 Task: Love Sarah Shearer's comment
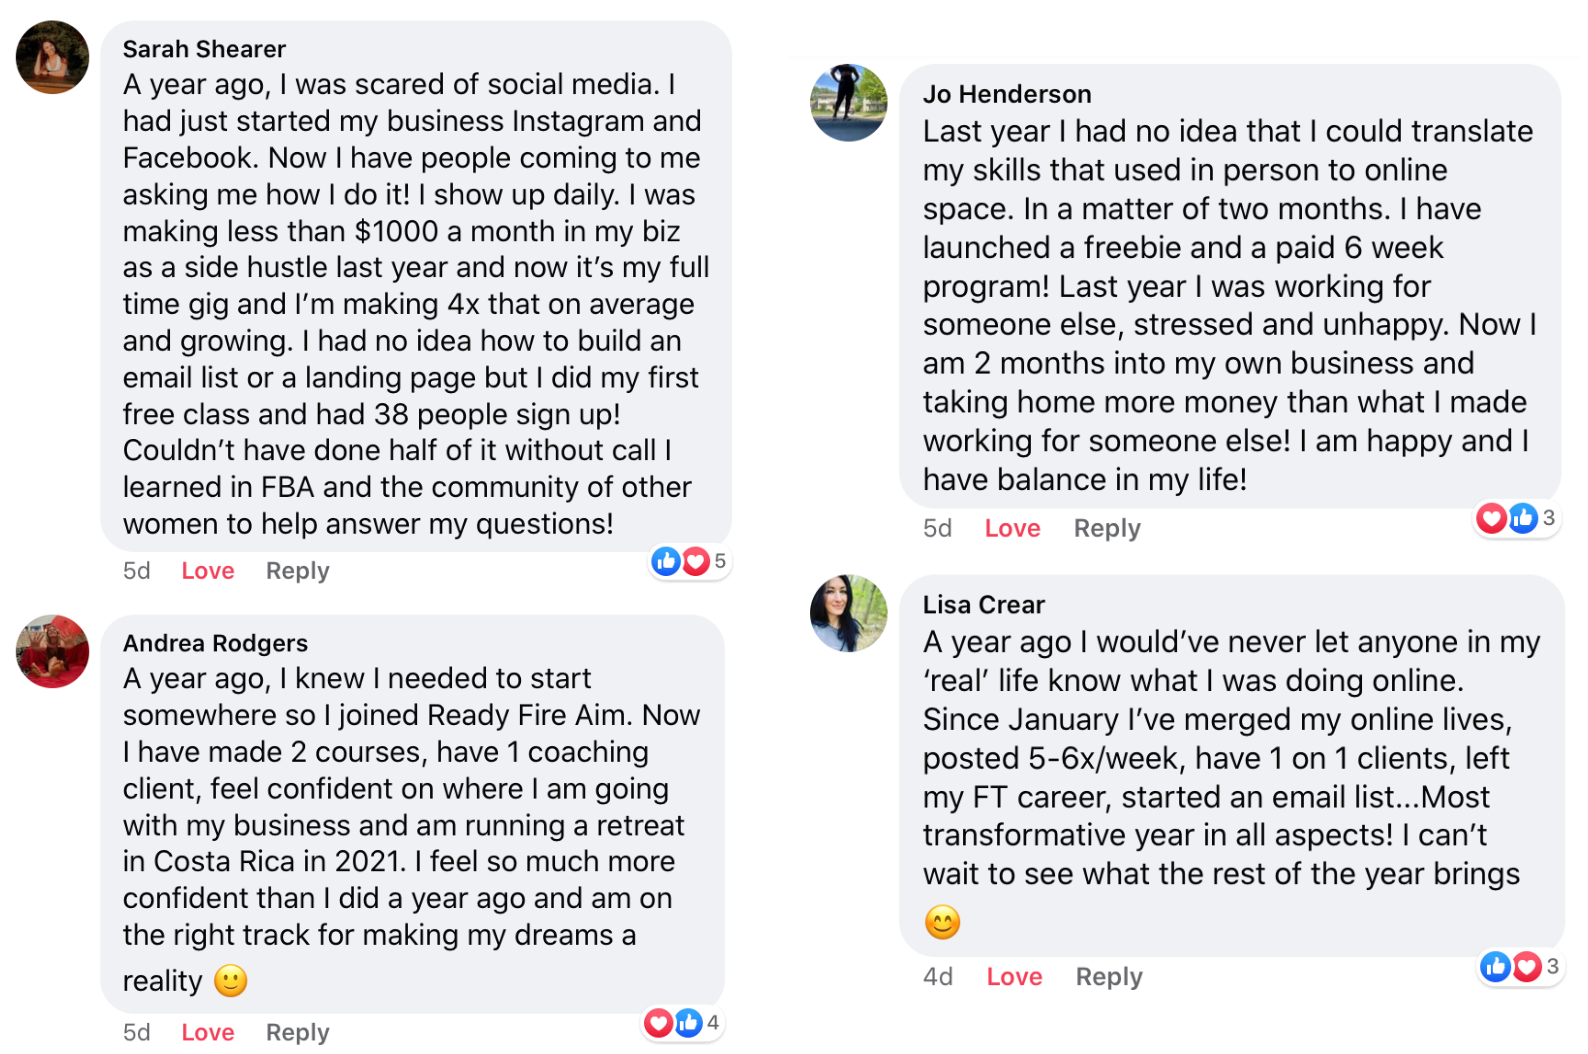pyautogui.click(x=208, y=571)
